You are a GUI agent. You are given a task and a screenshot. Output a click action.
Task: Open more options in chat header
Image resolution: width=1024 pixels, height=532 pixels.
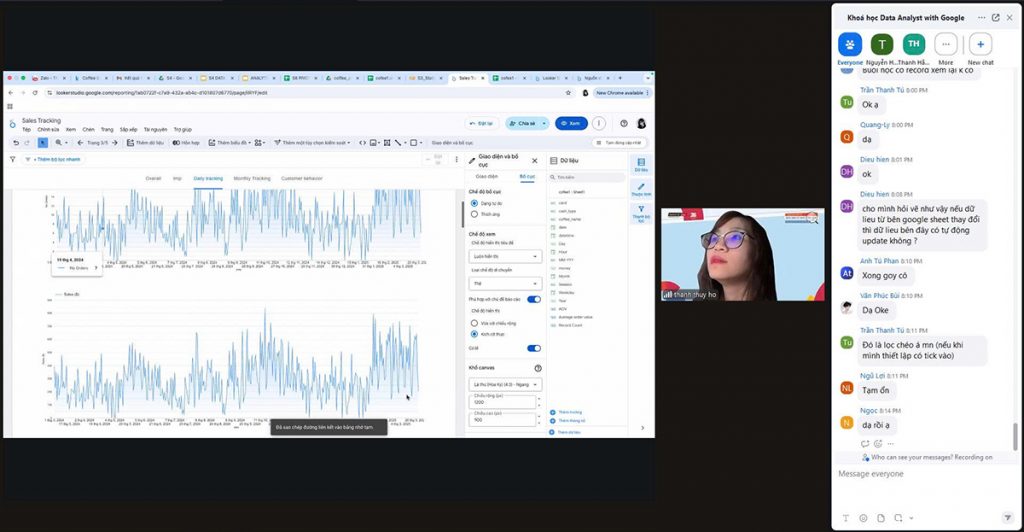(x=981, y=18)
